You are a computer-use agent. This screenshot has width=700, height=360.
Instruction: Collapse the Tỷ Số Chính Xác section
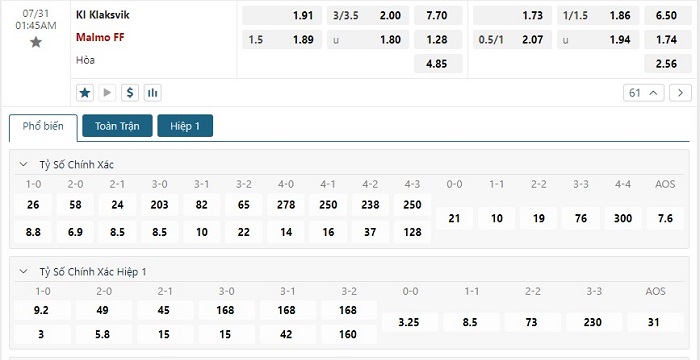coord(23,164)
